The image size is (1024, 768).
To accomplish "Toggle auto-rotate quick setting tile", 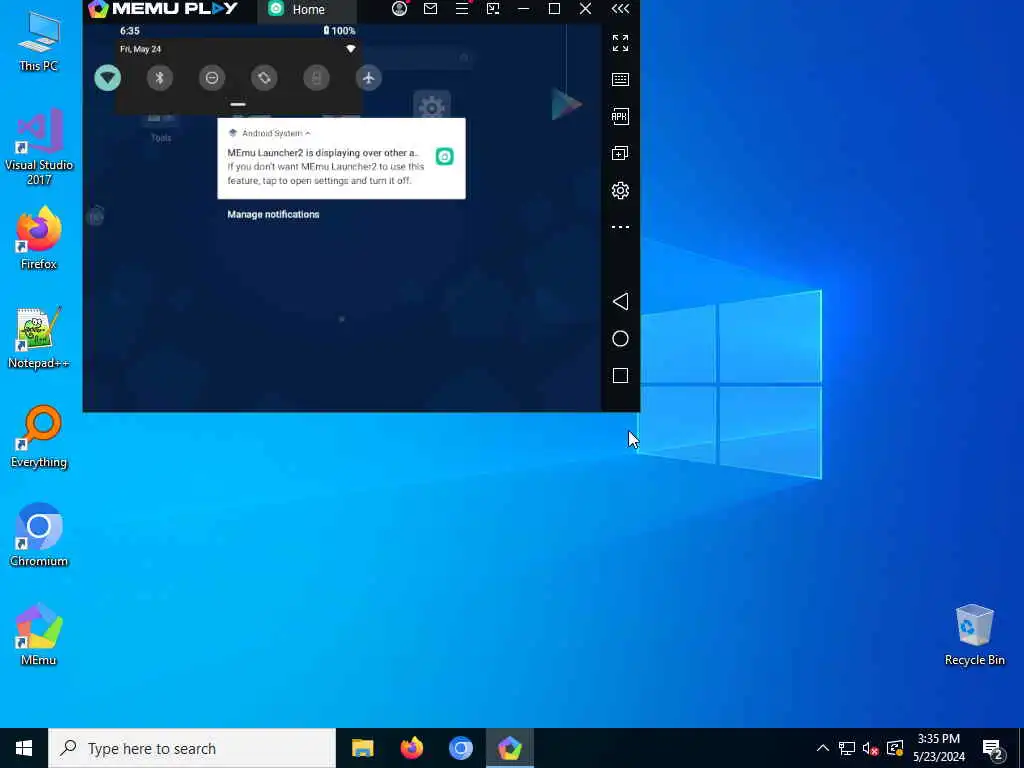I will (x=264, y=78).
